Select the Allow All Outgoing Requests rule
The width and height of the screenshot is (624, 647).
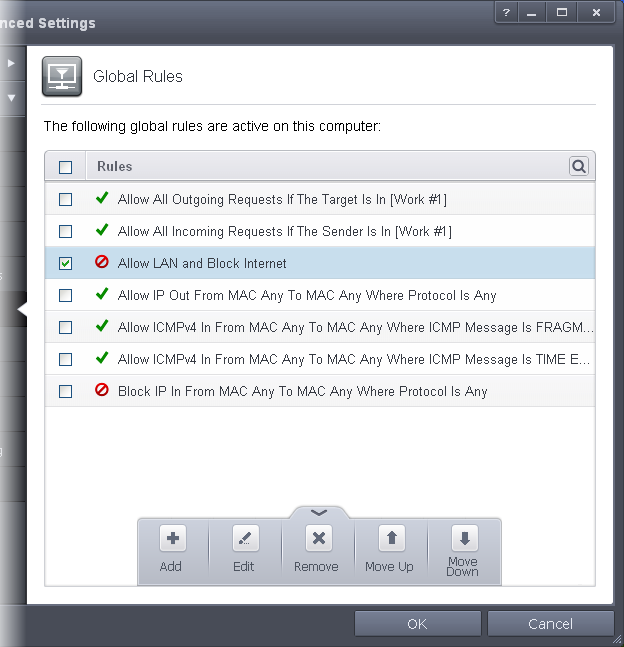coord(282,200)
